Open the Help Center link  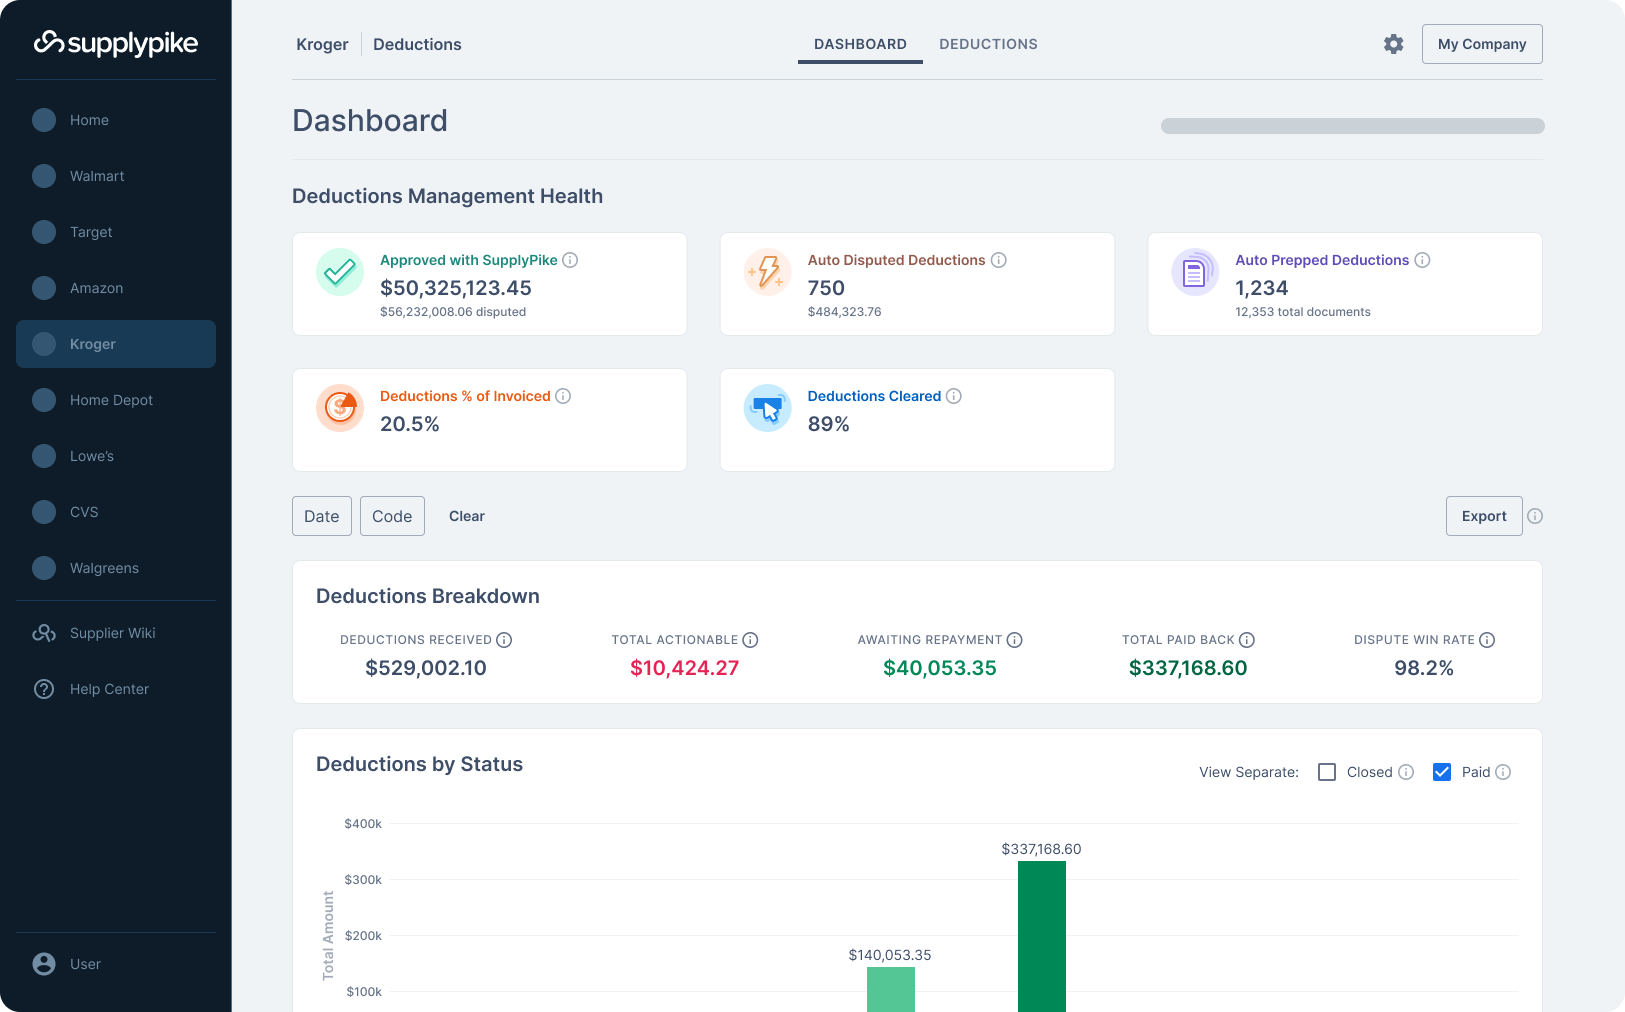pos(109,689)
